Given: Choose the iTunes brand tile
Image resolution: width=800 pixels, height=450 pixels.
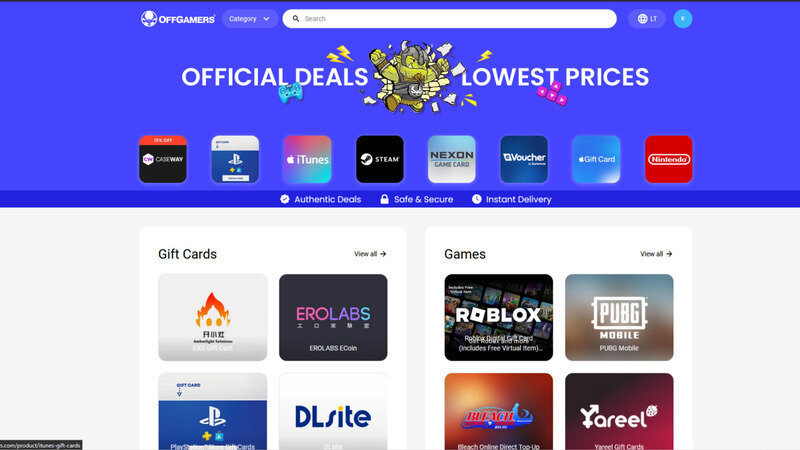Looking at the screenshot, I should click(x=308, y=159).
